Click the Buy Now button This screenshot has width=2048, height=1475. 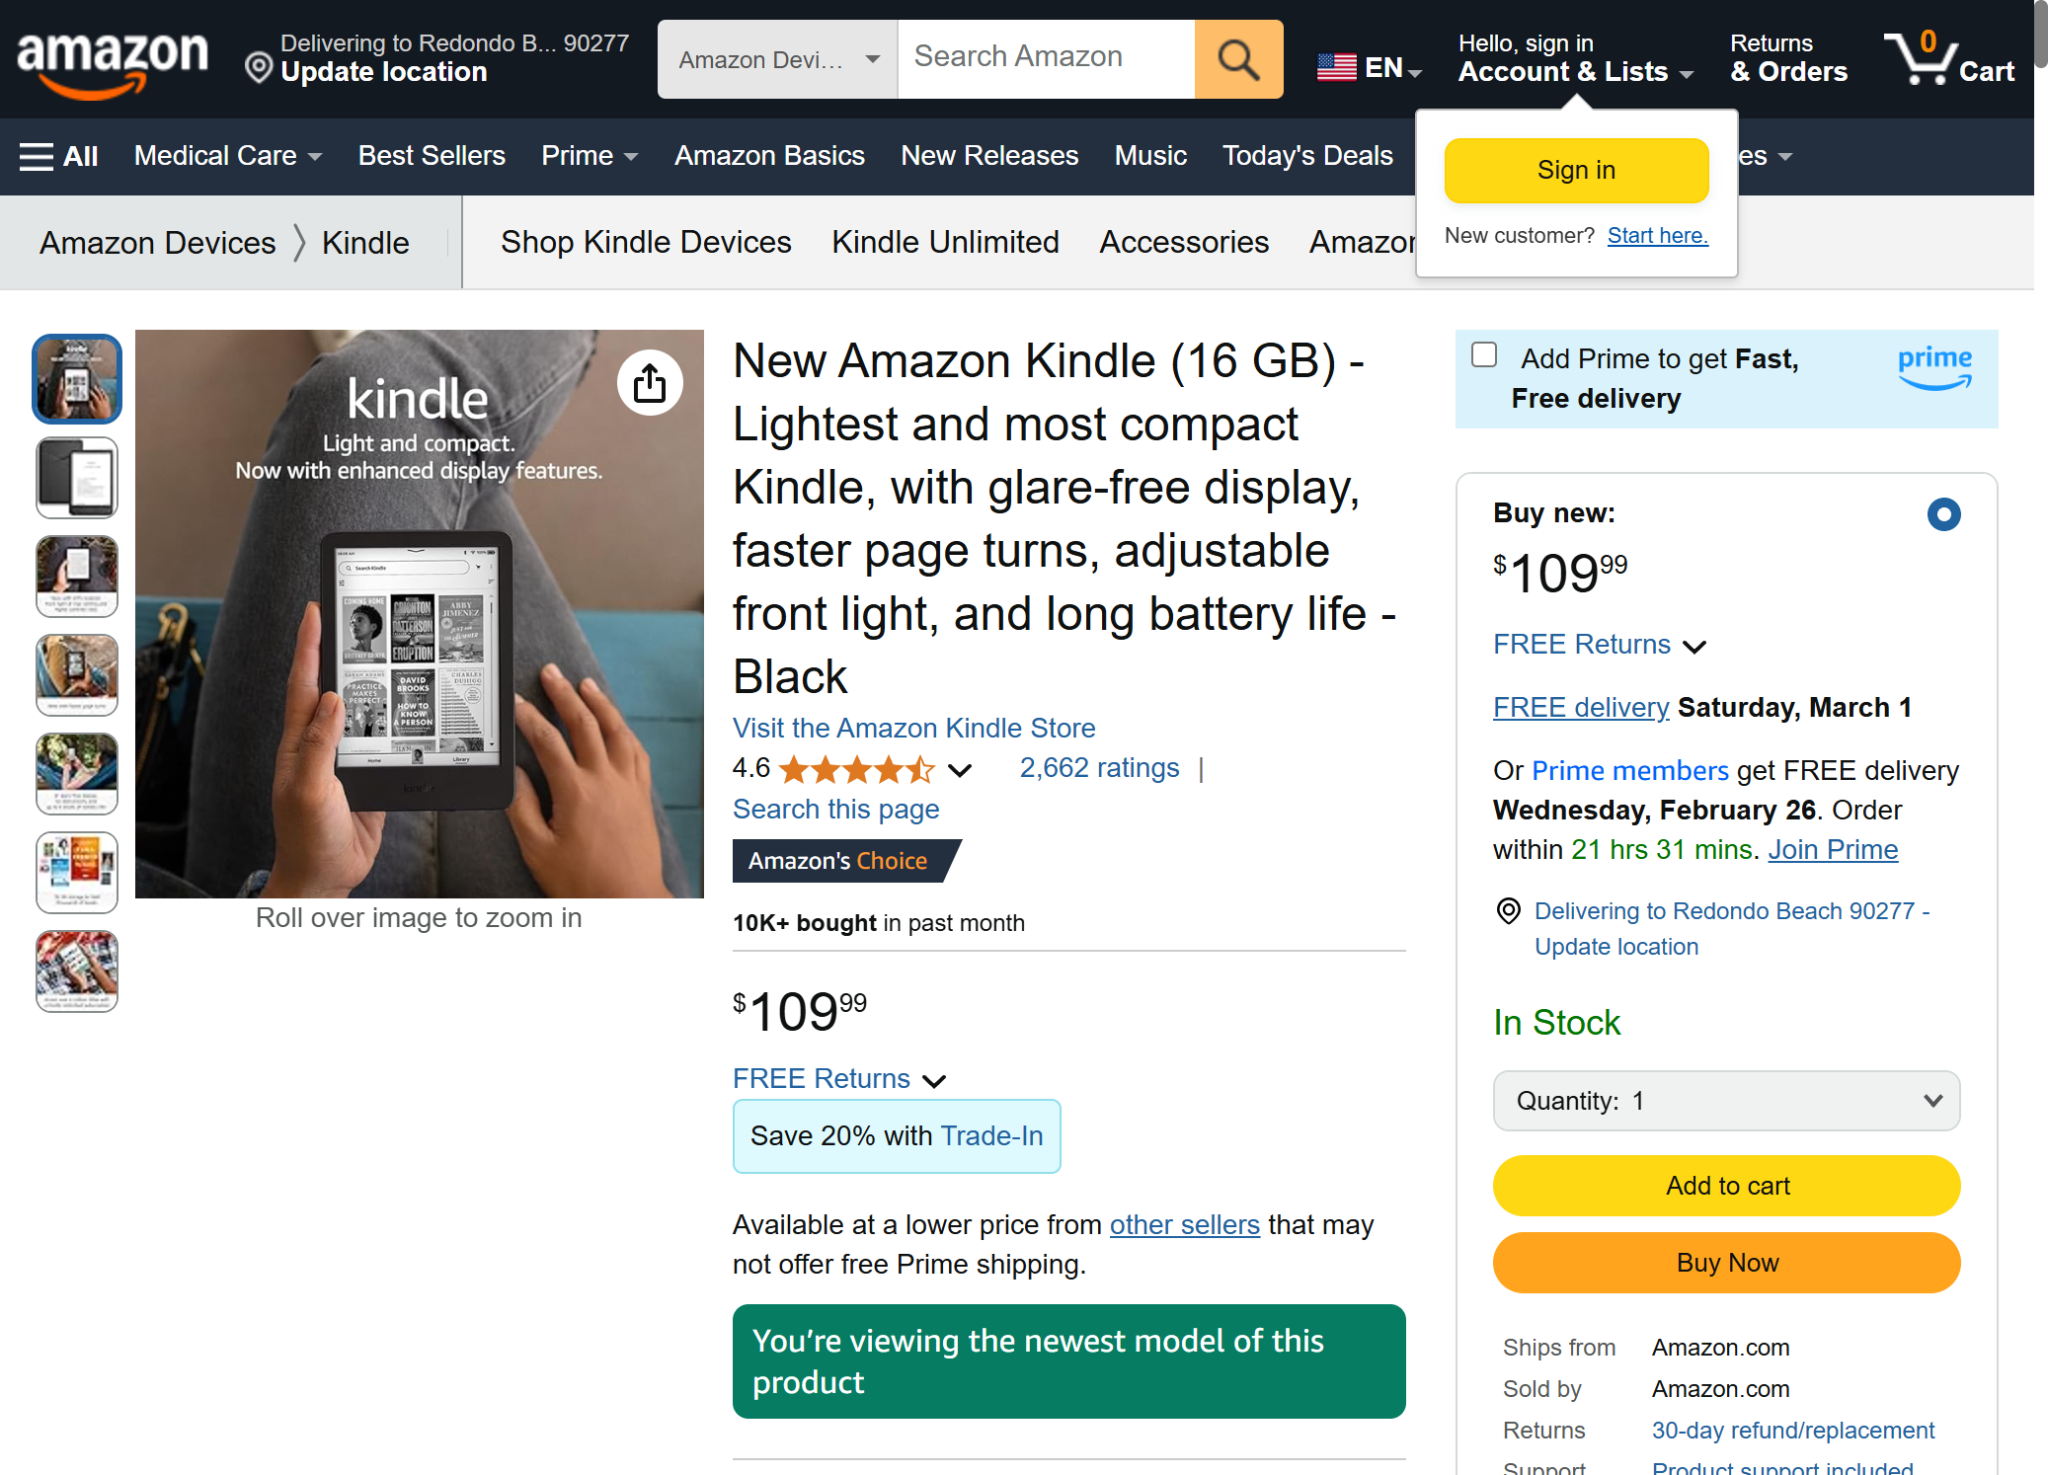(1726, 1262)
